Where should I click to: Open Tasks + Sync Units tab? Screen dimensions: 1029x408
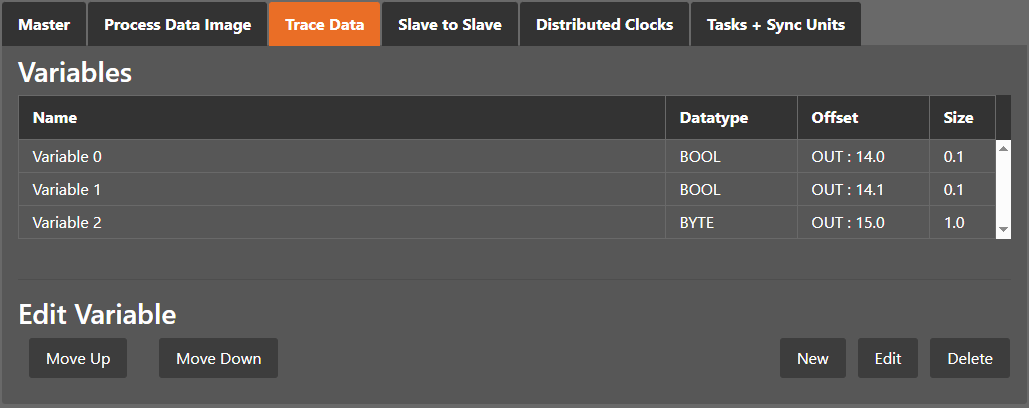click(775, 25)
